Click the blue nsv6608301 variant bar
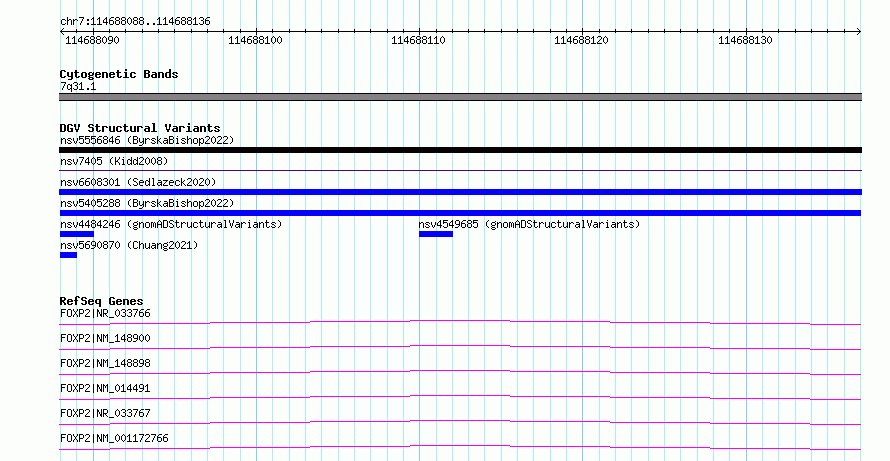This screenshot has width=890, height=461. (x=460, y=192)
